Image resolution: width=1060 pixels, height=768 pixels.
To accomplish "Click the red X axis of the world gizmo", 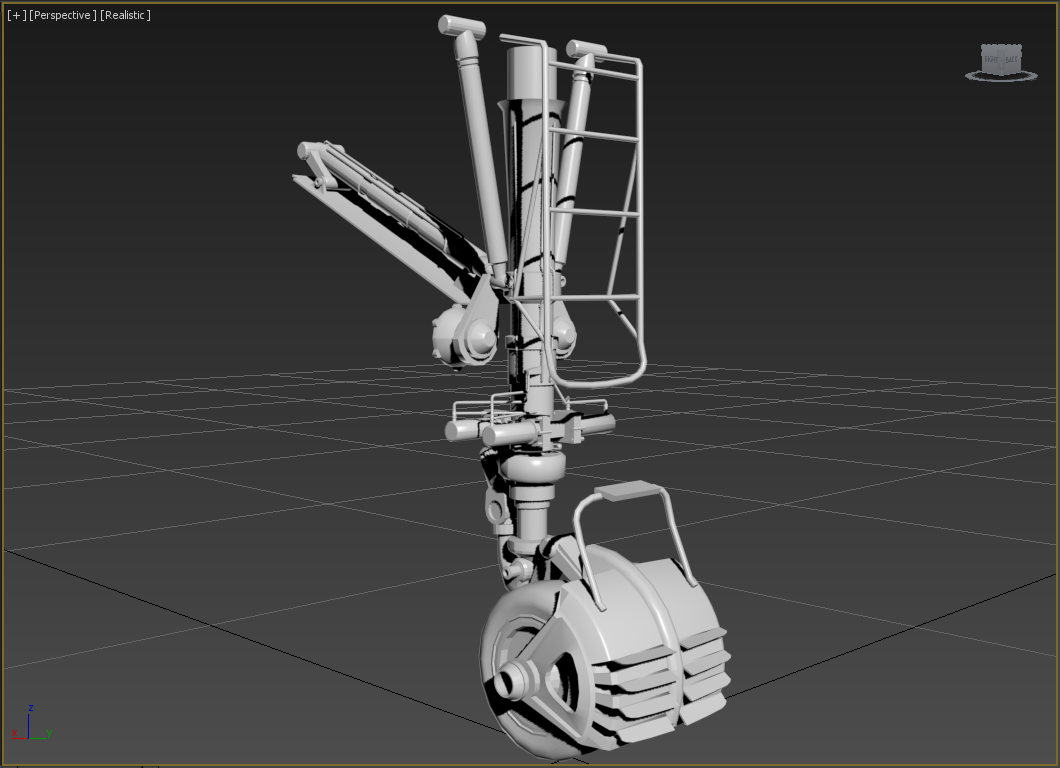I will (19, 738).
